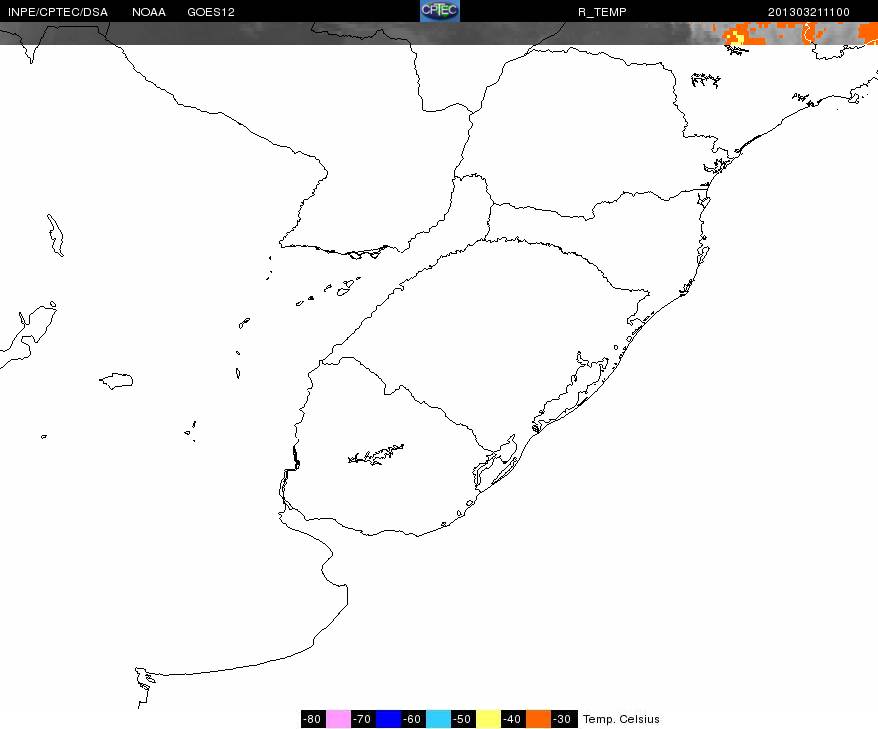Click the R_TEMP product label
Viewport: 878px width, 729px height.
[x=602, y=12]
